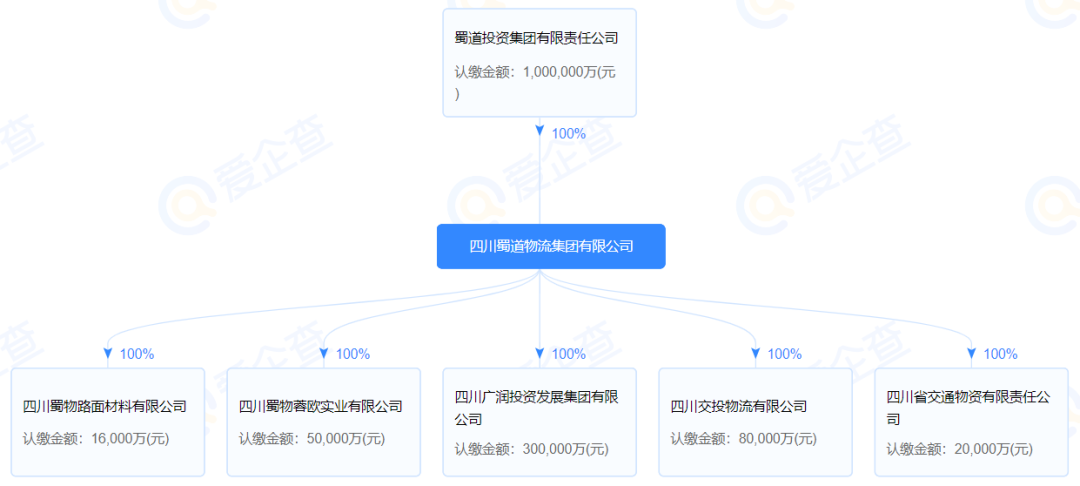Open 四川交投物流有限公司 company link
1080x486 pixels.
(739, 406)
